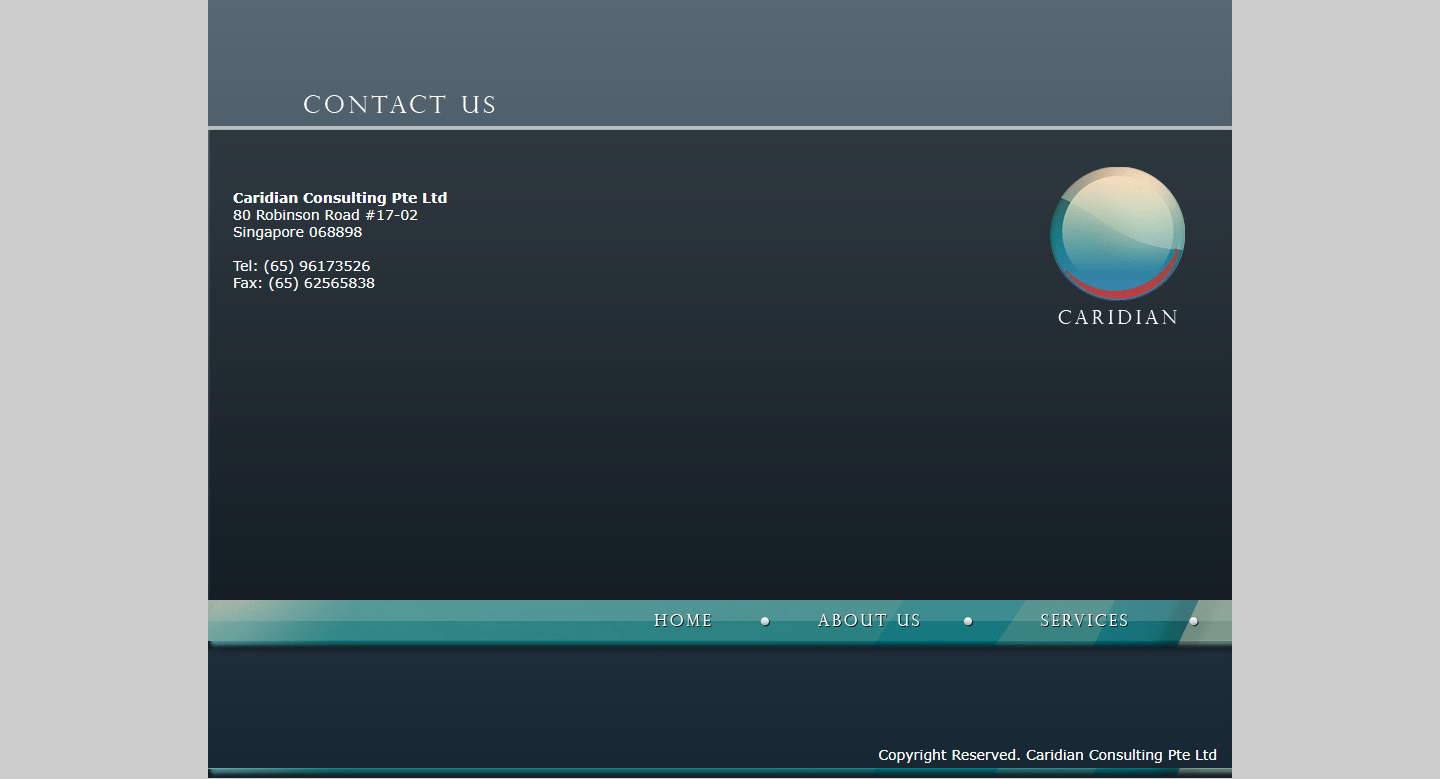
Task: Click the blue-grey header banner above the heading
Action: (x=720, y=45)
